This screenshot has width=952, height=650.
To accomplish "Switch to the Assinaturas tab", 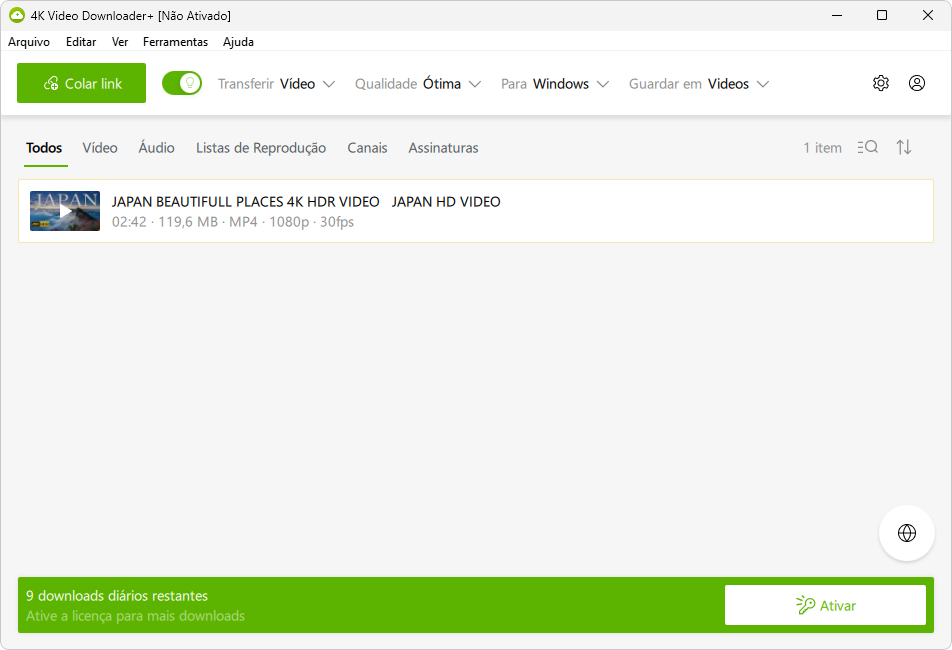I will [443, 147].
